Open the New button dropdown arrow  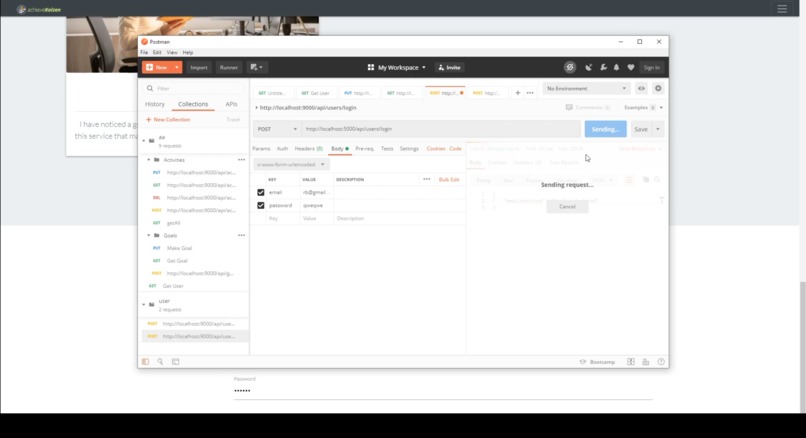pos(177,67)
